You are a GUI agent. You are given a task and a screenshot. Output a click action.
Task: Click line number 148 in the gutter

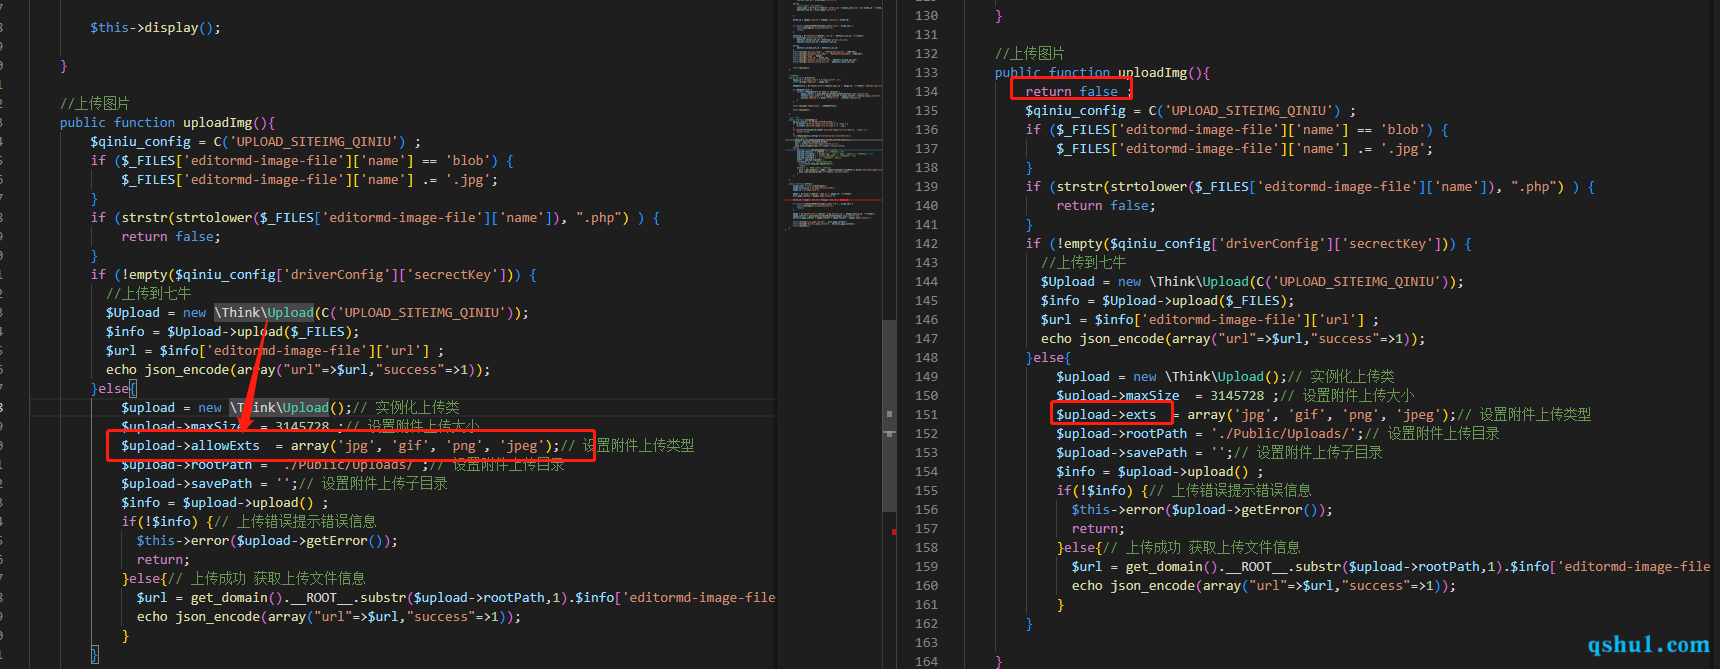[926, 357]
